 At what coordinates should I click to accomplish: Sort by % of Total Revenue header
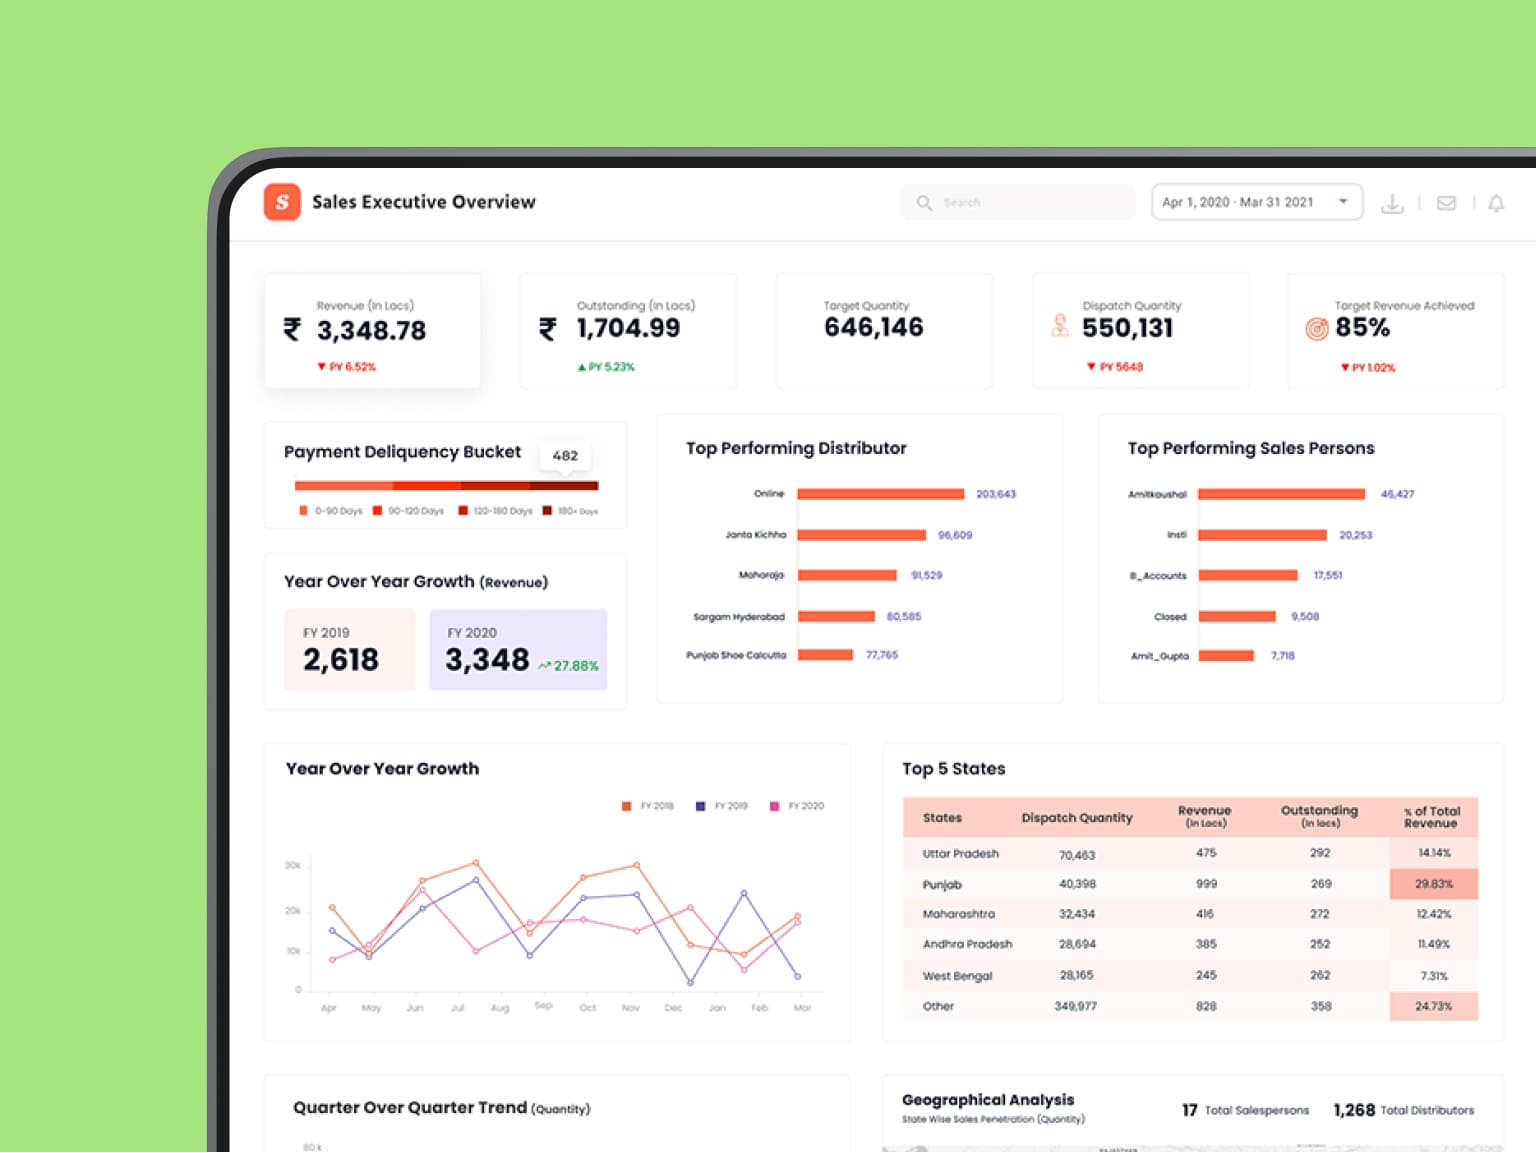tap(1431, 817)
